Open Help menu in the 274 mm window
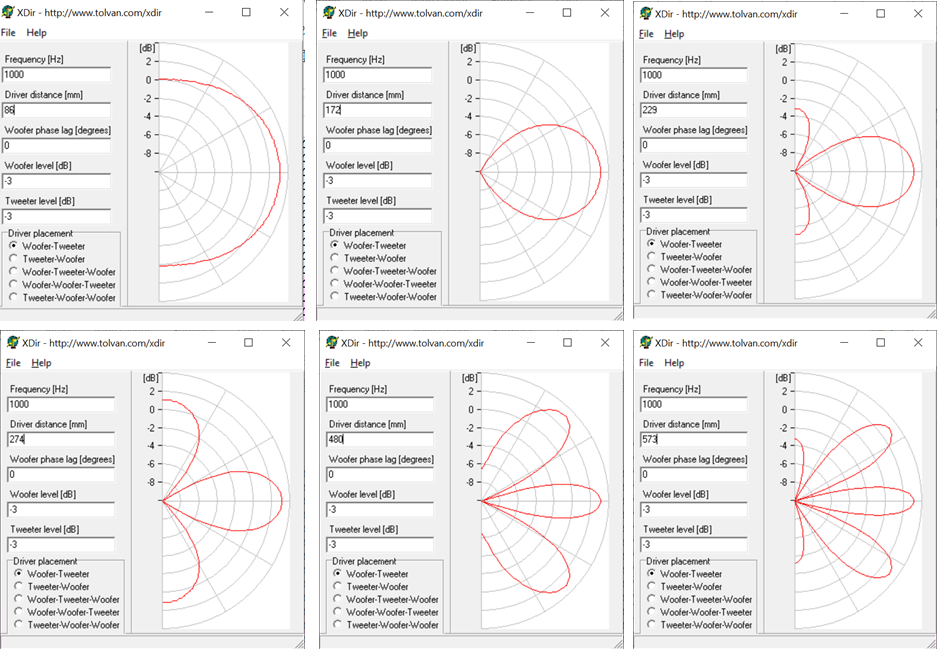937x649 pixels. click(41, 363)
